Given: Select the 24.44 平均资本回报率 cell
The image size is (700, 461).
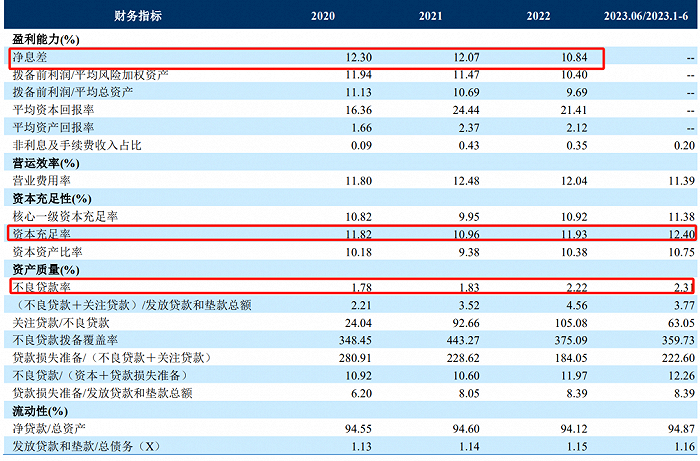Looking at the screenshot, I should click(466, 110).
